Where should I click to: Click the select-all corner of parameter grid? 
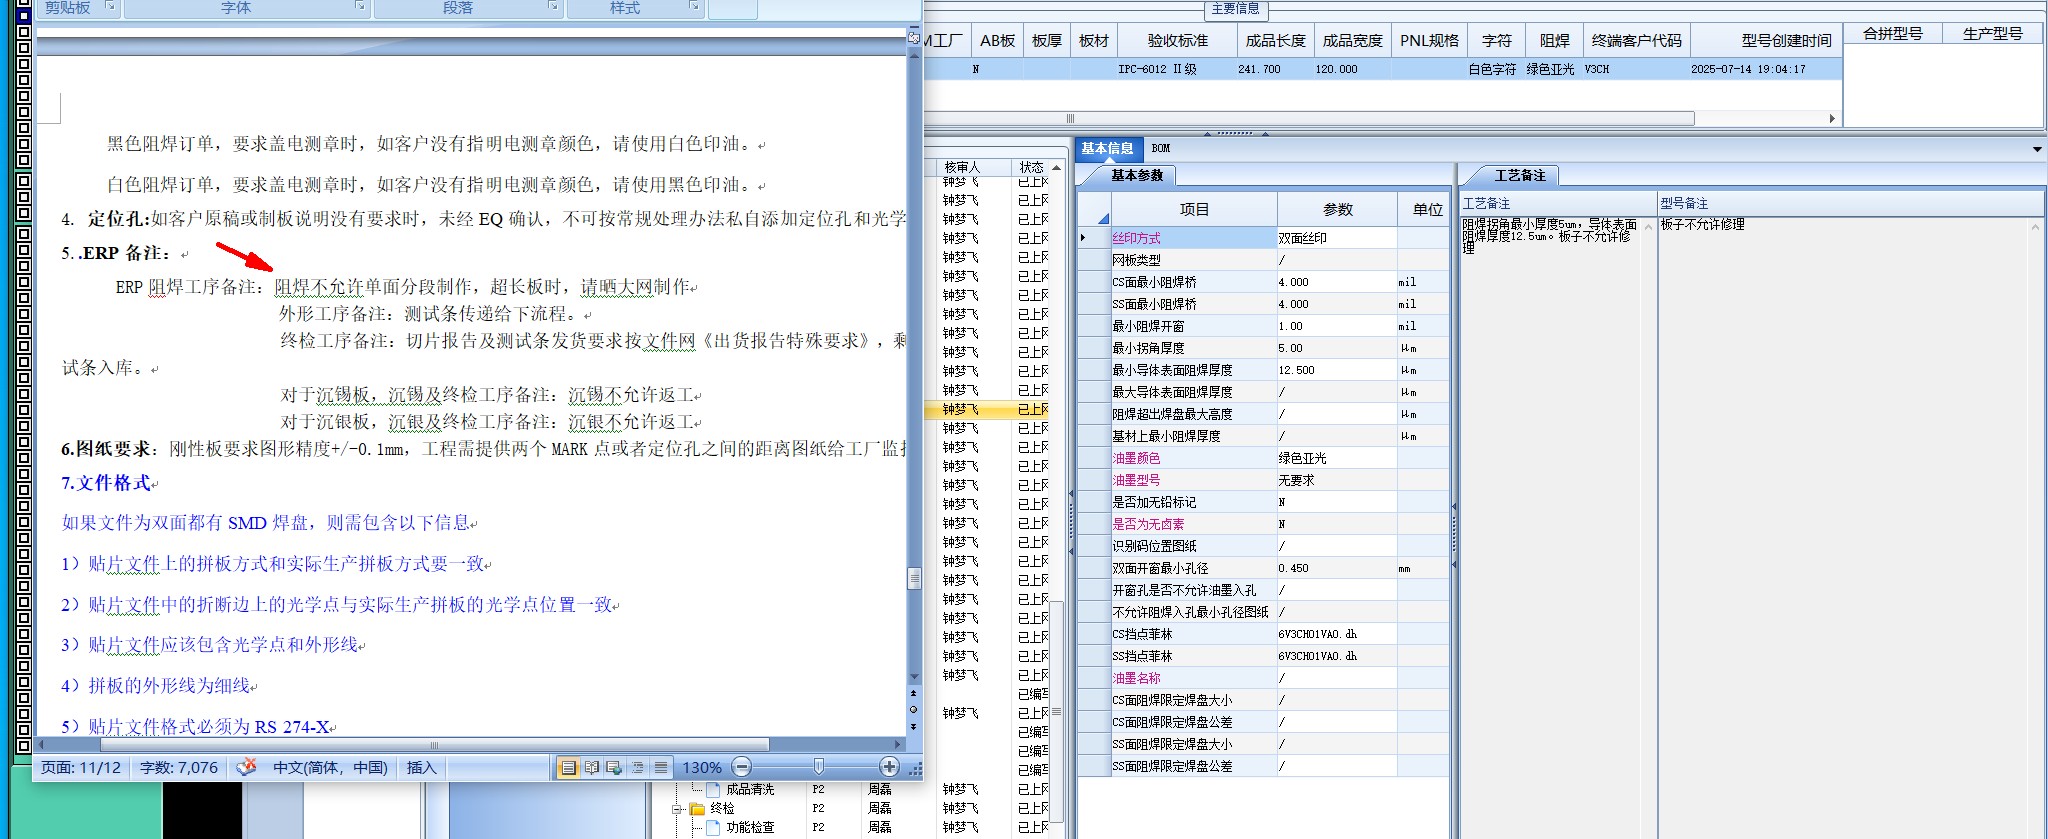coord(1094,209)
